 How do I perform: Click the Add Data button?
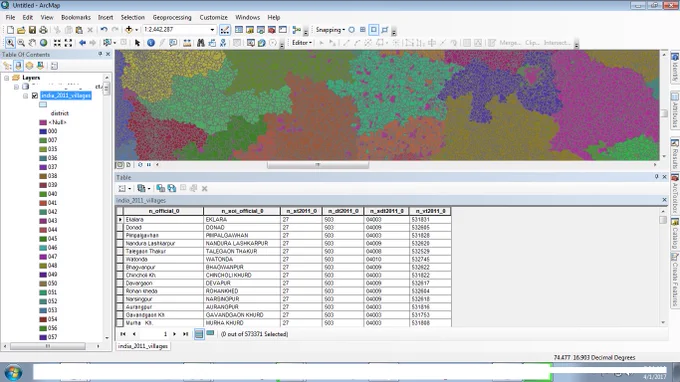(x=128, y=30)
